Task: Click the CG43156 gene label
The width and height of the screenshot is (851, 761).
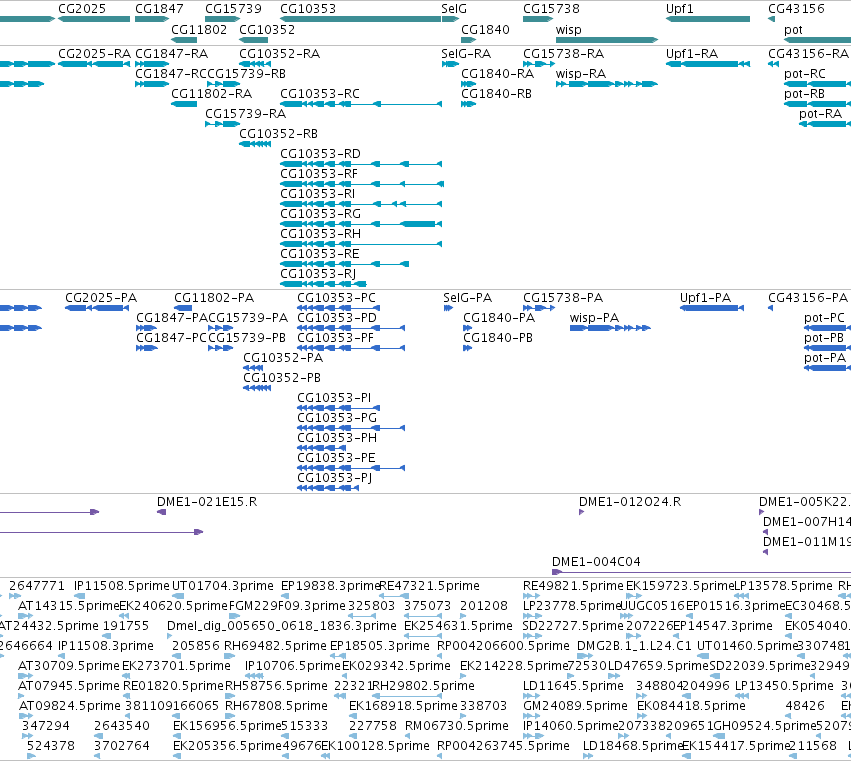Action: pos(796,9)
